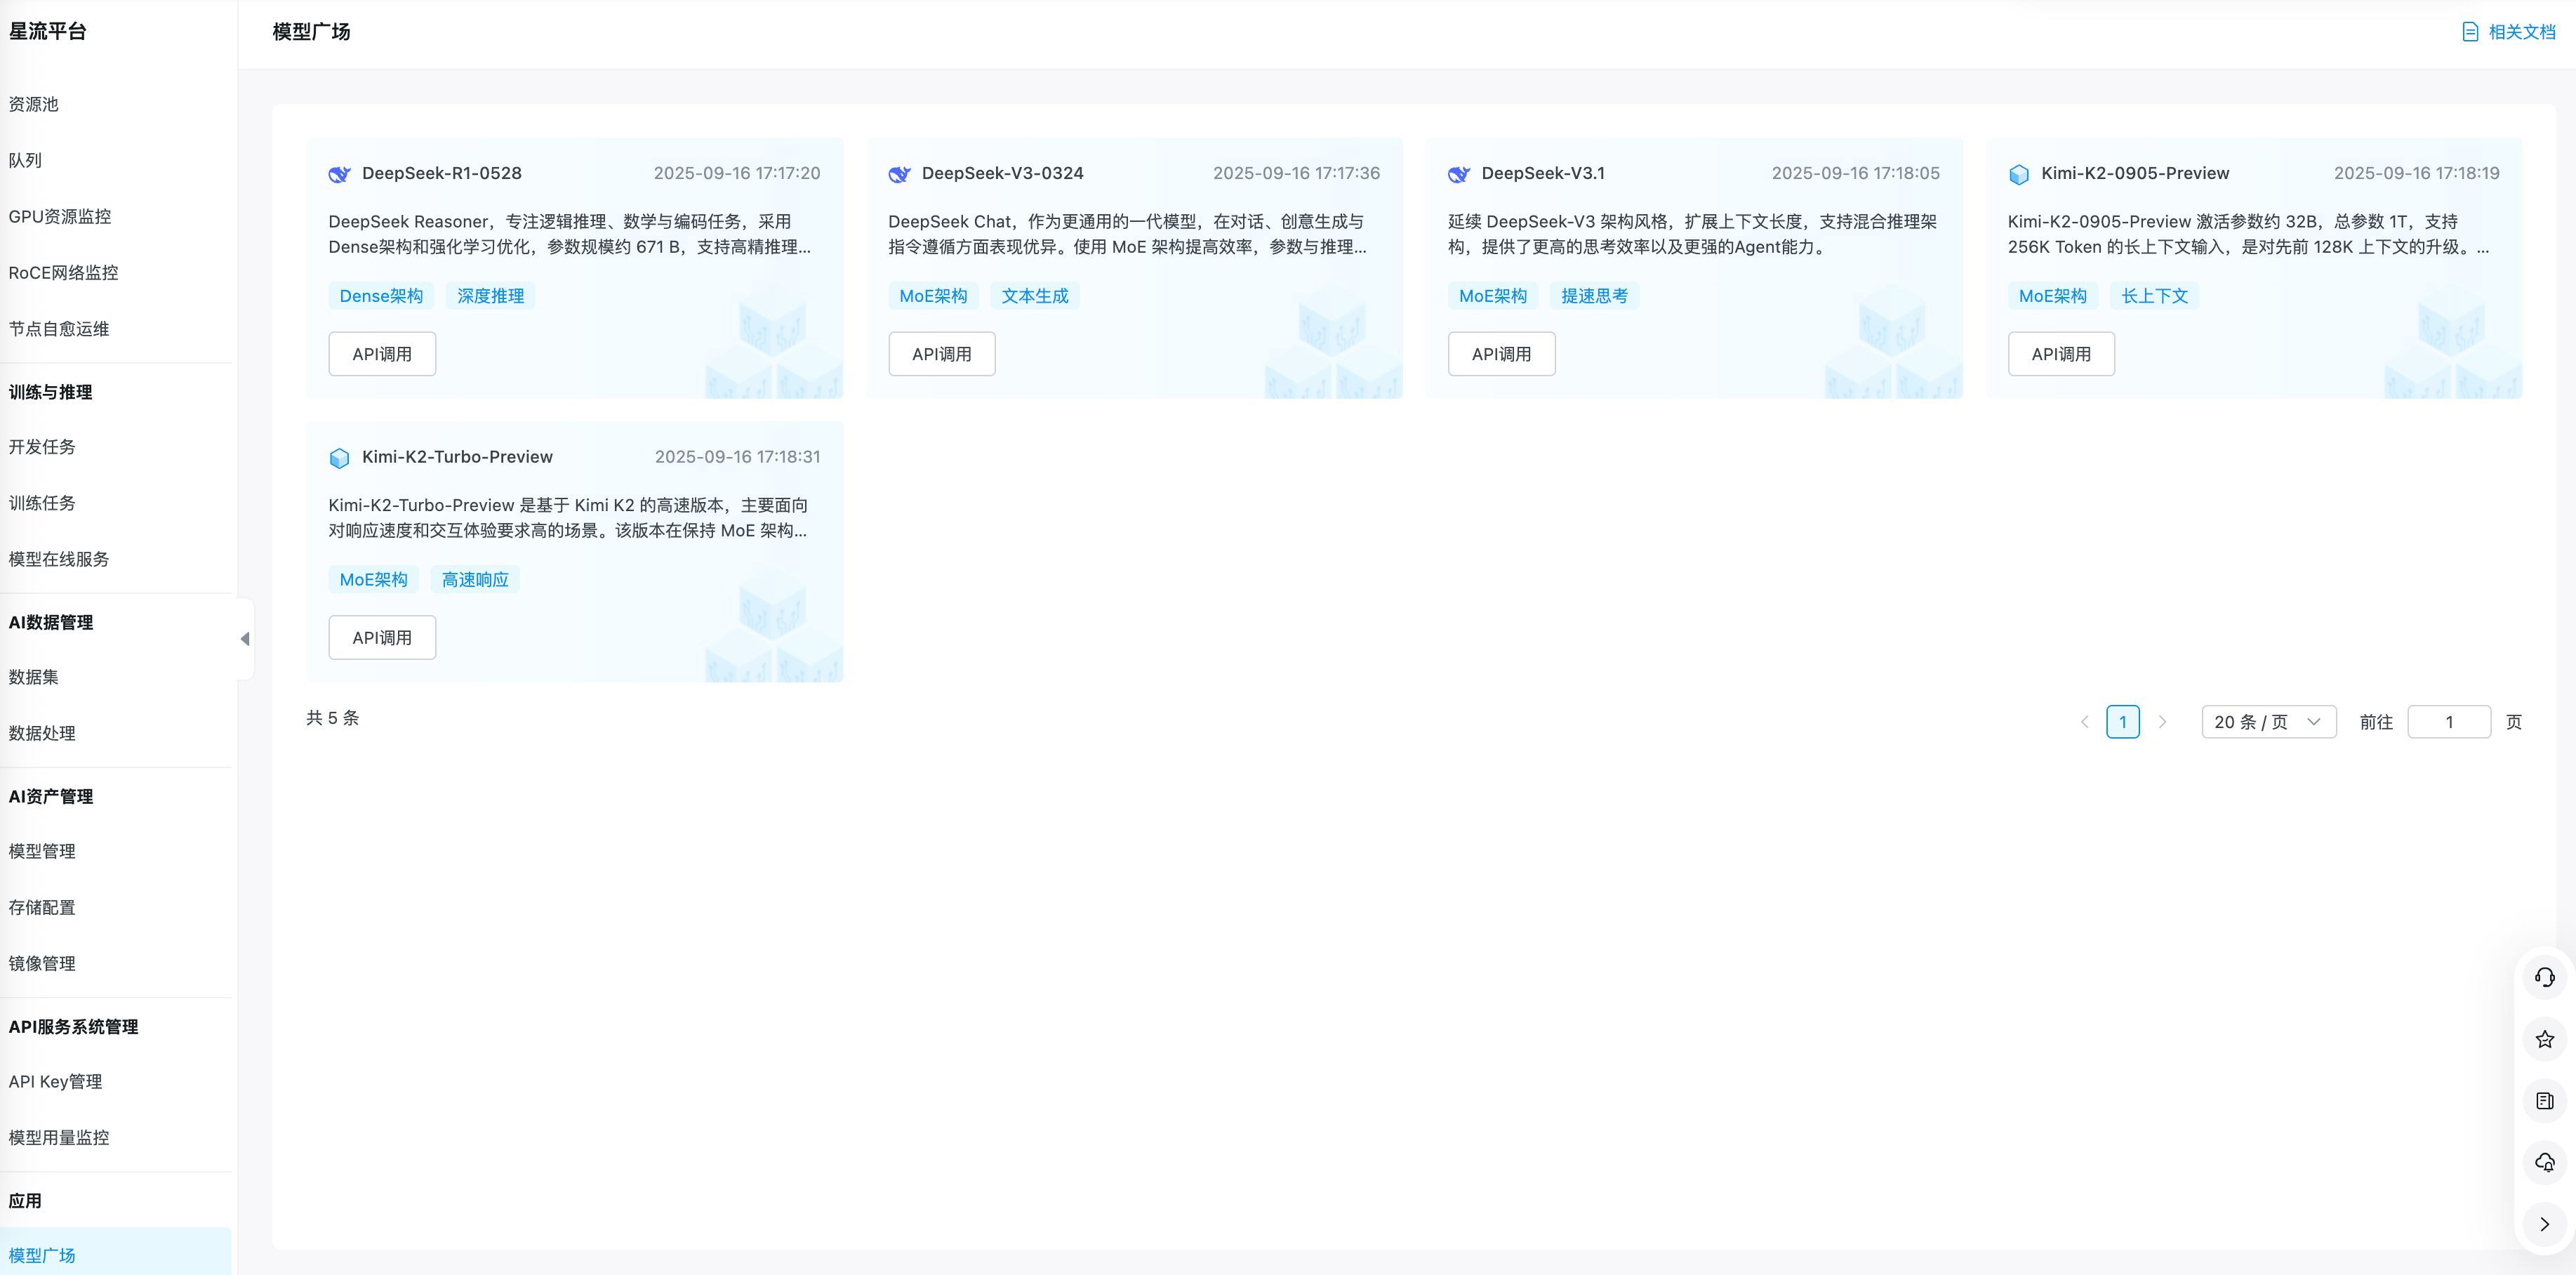
Task: Click the 前往 page number input field
Action: coord(2448,722)
